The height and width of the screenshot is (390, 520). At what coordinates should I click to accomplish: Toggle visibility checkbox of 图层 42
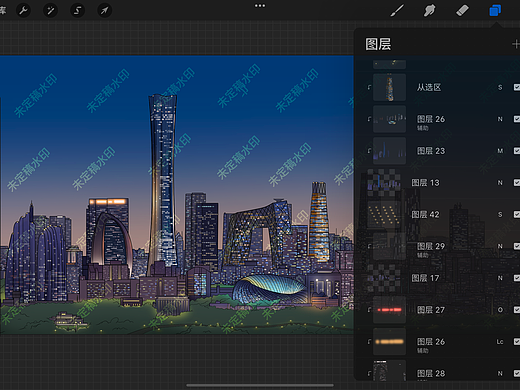[517, 214]
